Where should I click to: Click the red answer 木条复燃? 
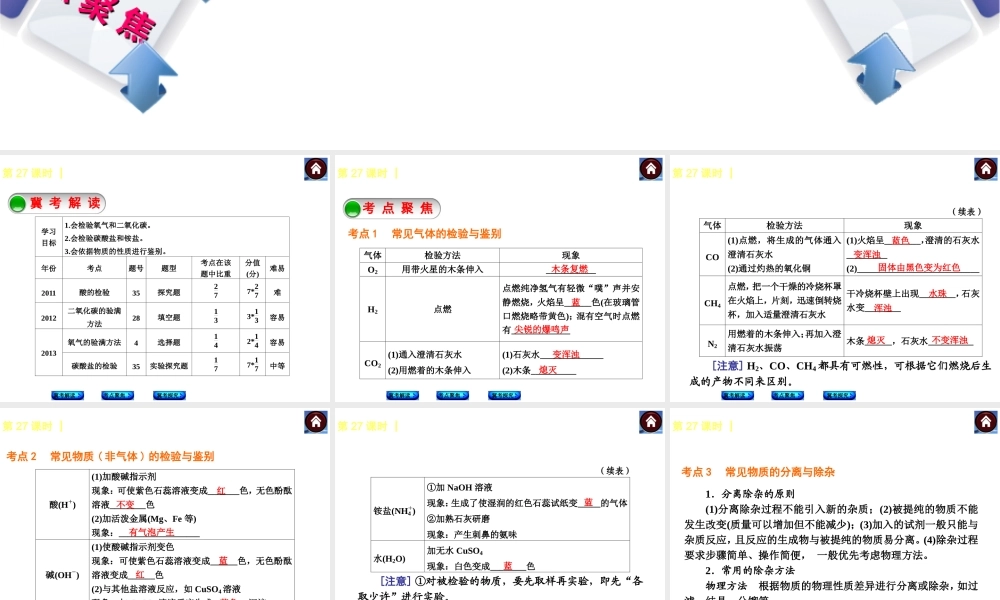coord(570,269)
